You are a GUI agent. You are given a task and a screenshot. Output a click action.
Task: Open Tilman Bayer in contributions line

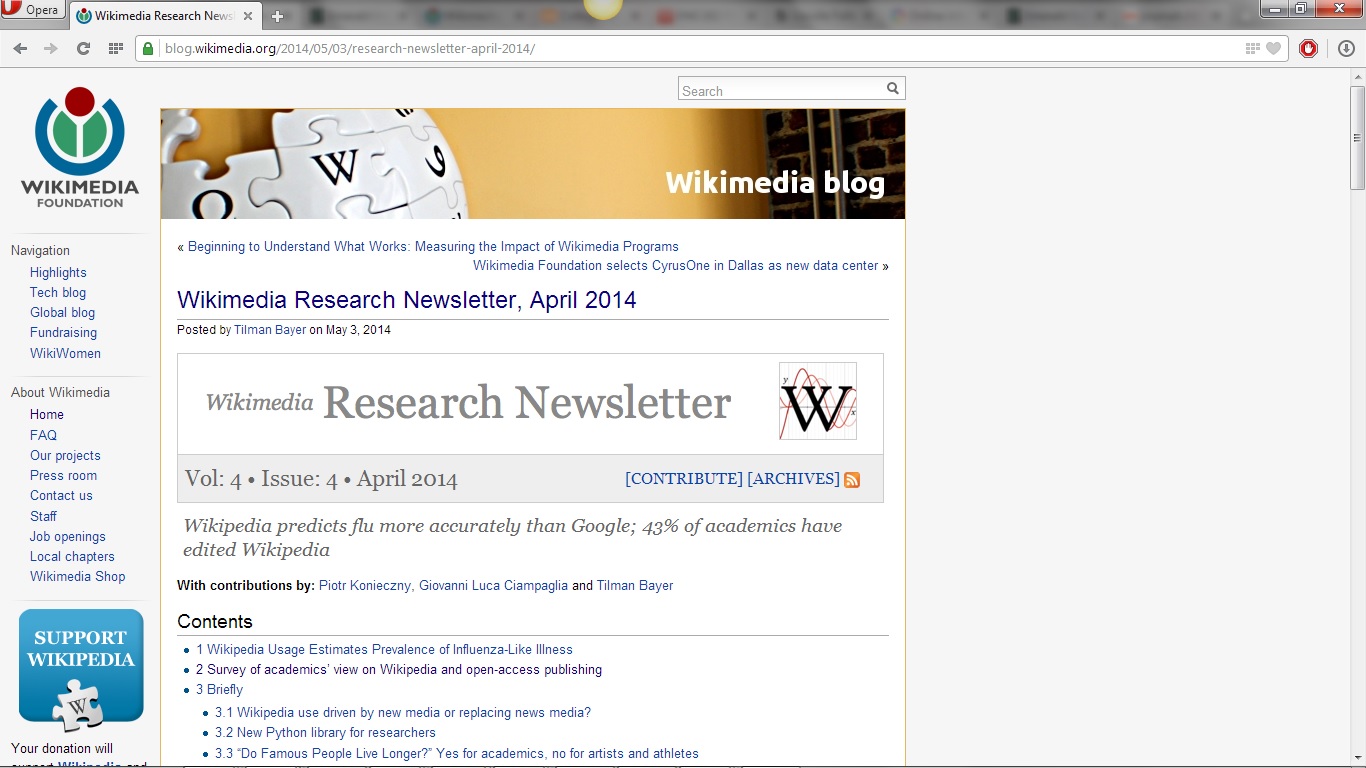pyautogui.click(x=635, y=585)
